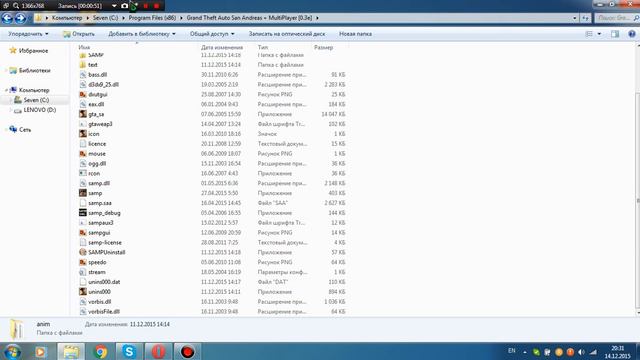Open Skype from the taskbar
This screenshot has width=640, height=360.
point(129,351)
